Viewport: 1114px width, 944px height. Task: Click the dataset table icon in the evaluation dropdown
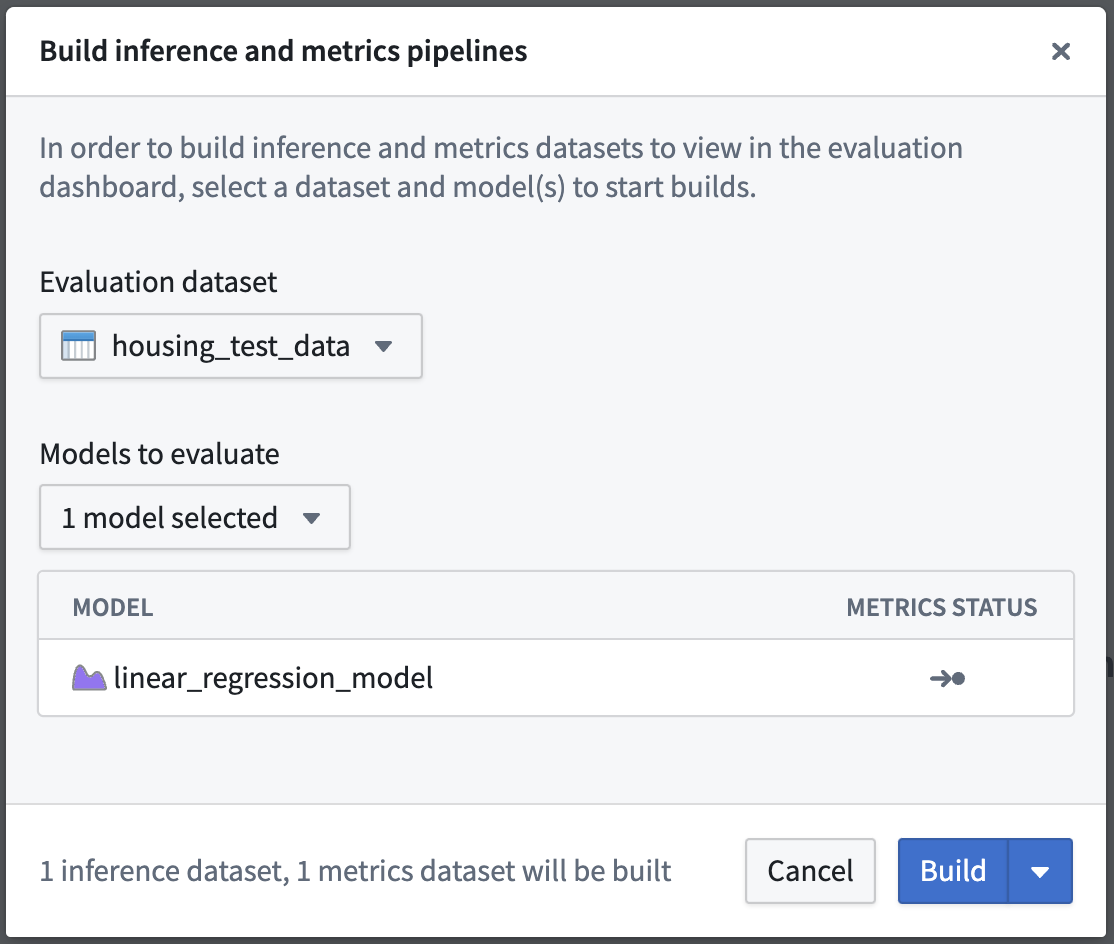[78, 346]
